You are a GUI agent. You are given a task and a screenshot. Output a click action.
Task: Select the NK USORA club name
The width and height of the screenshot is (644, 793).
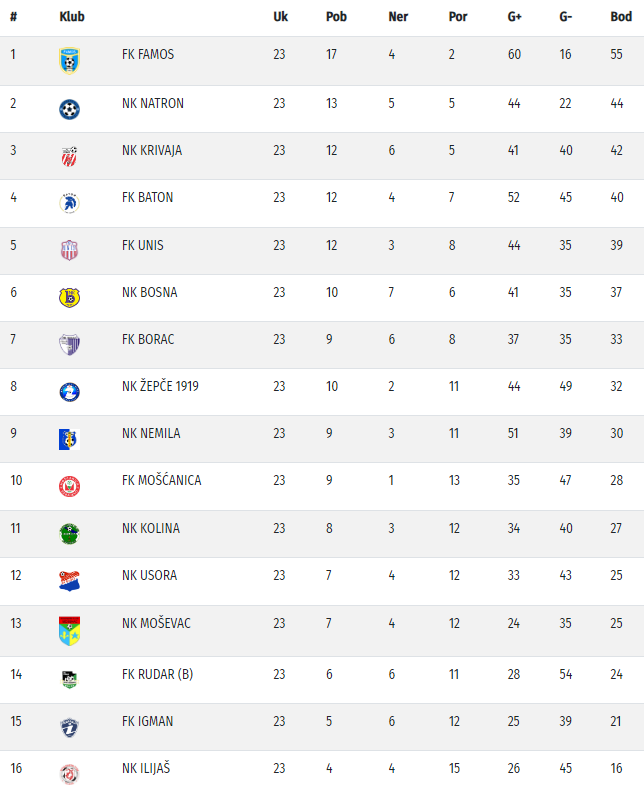(x=149, y=575)
